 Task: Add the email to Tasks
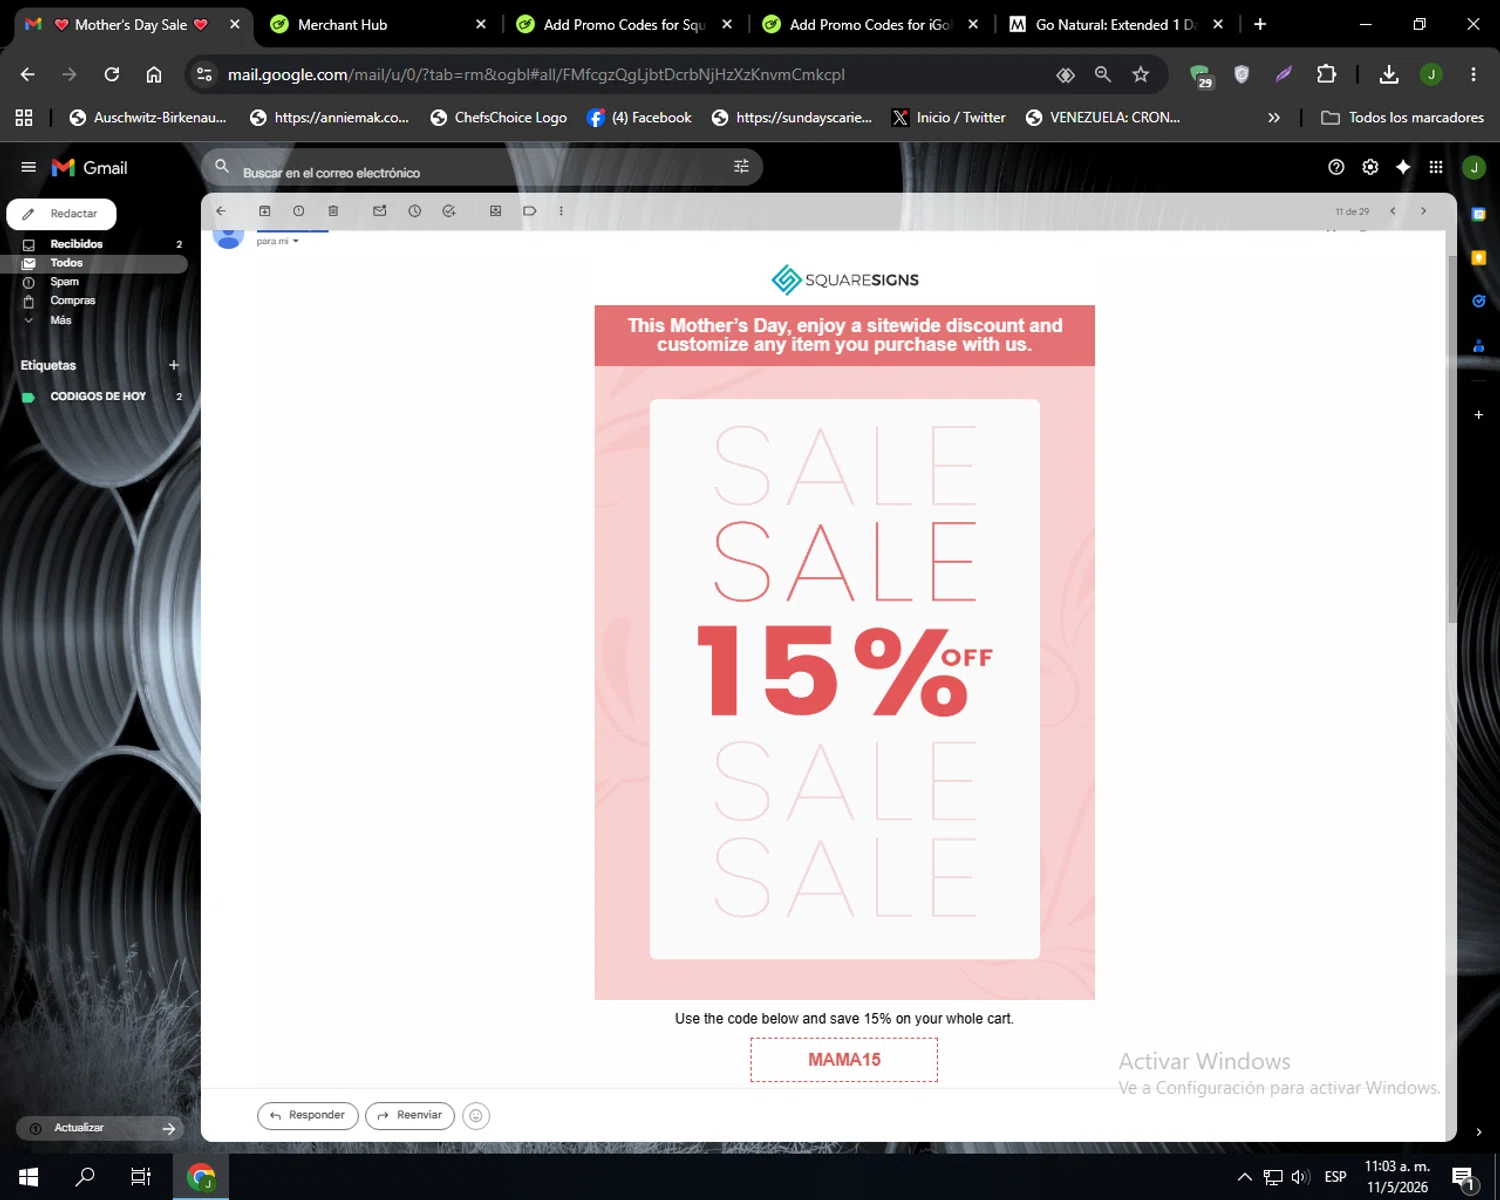coord(449,211)
